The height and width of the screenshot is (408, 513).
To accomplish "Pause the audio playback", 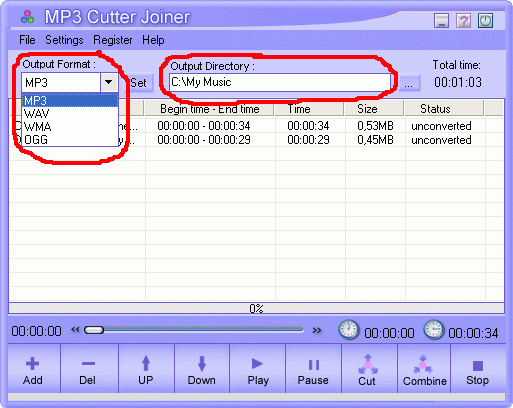I will 313,369.
